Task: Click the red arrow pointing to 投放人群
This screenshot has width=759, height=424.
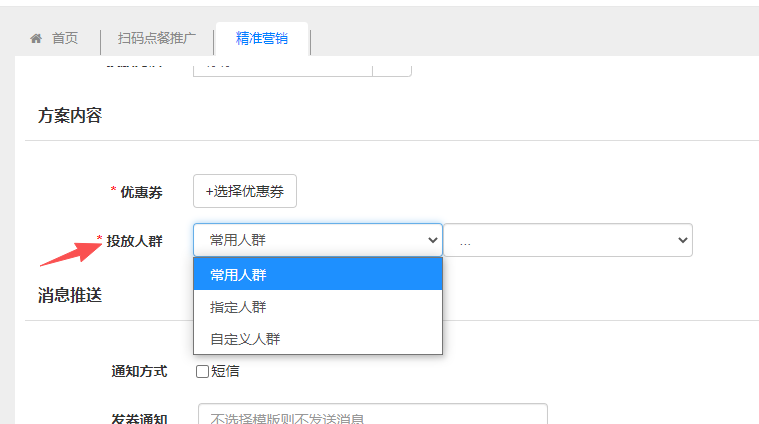Action: 66,252
